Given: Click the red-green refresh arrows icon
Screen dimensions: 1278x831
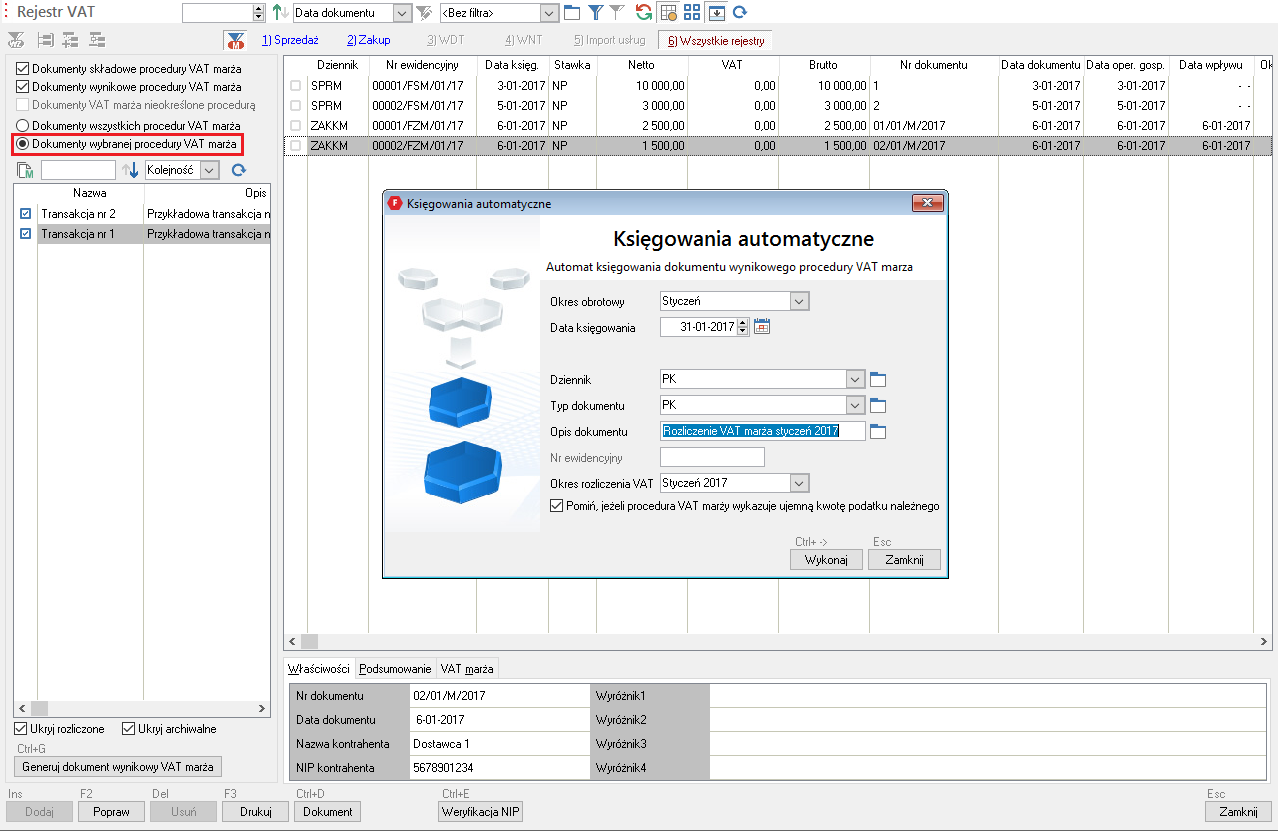Looking at the screenshot, I should click(x=644, y=13).
